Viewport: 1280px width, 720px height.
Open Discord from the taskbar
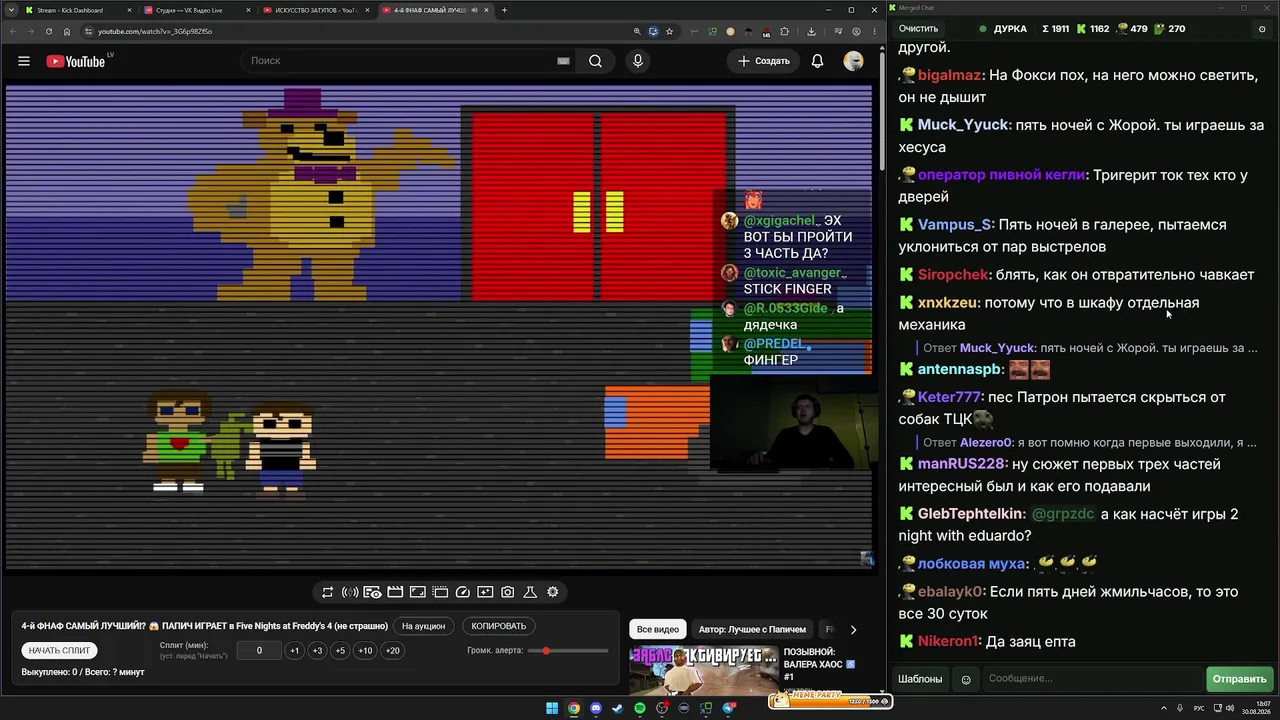[x=596, y=709]
